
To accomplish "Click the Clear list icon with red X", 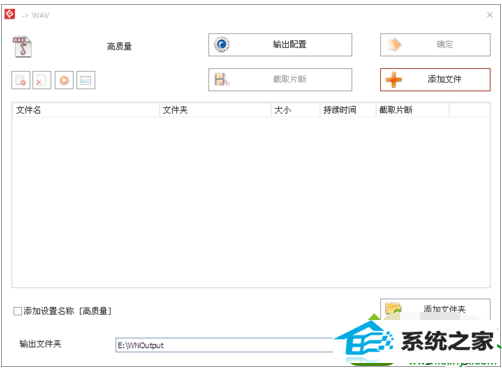I will (42, 80).
